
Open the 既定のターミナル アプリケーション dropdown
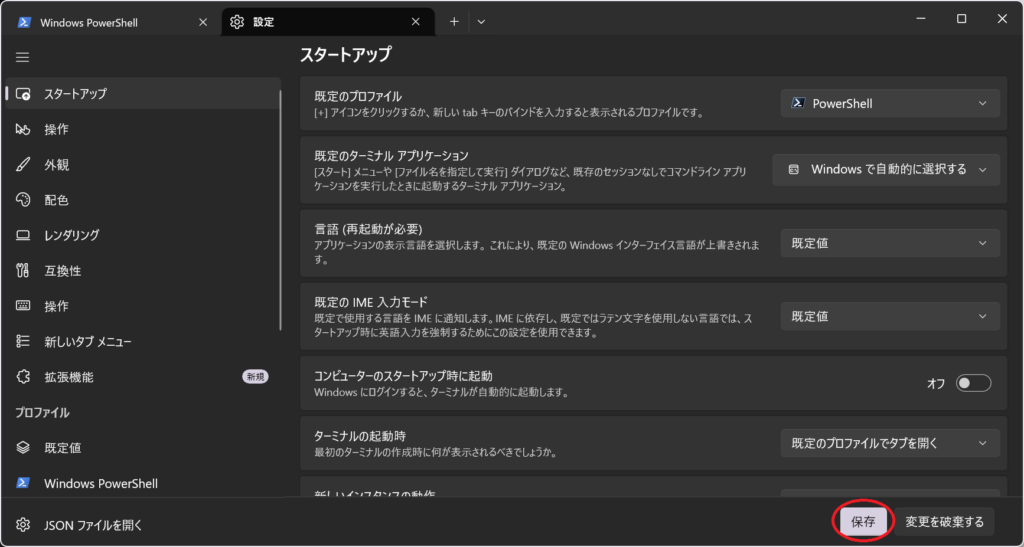(x=886, y=170)
